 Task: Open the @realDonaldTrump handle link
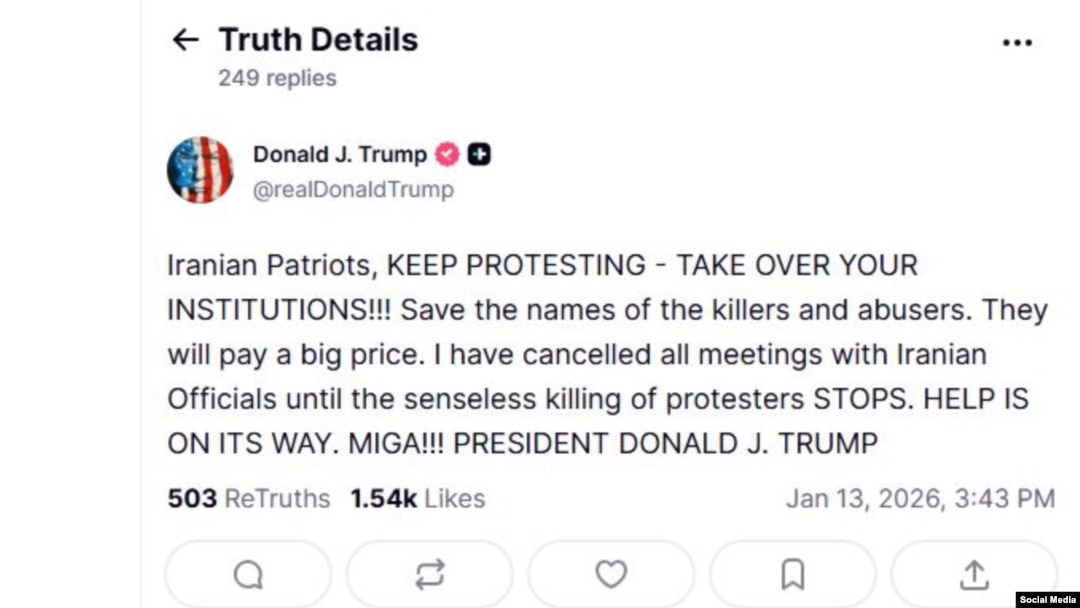pos(352,189)
